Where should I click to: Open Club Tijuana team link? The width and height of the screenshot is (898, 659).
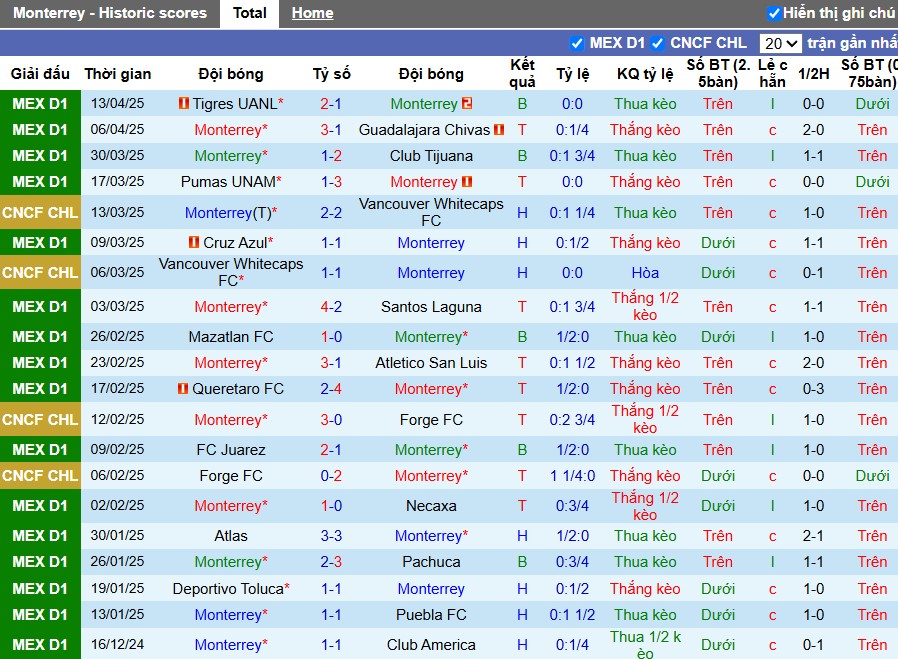[x=431, y=156]
